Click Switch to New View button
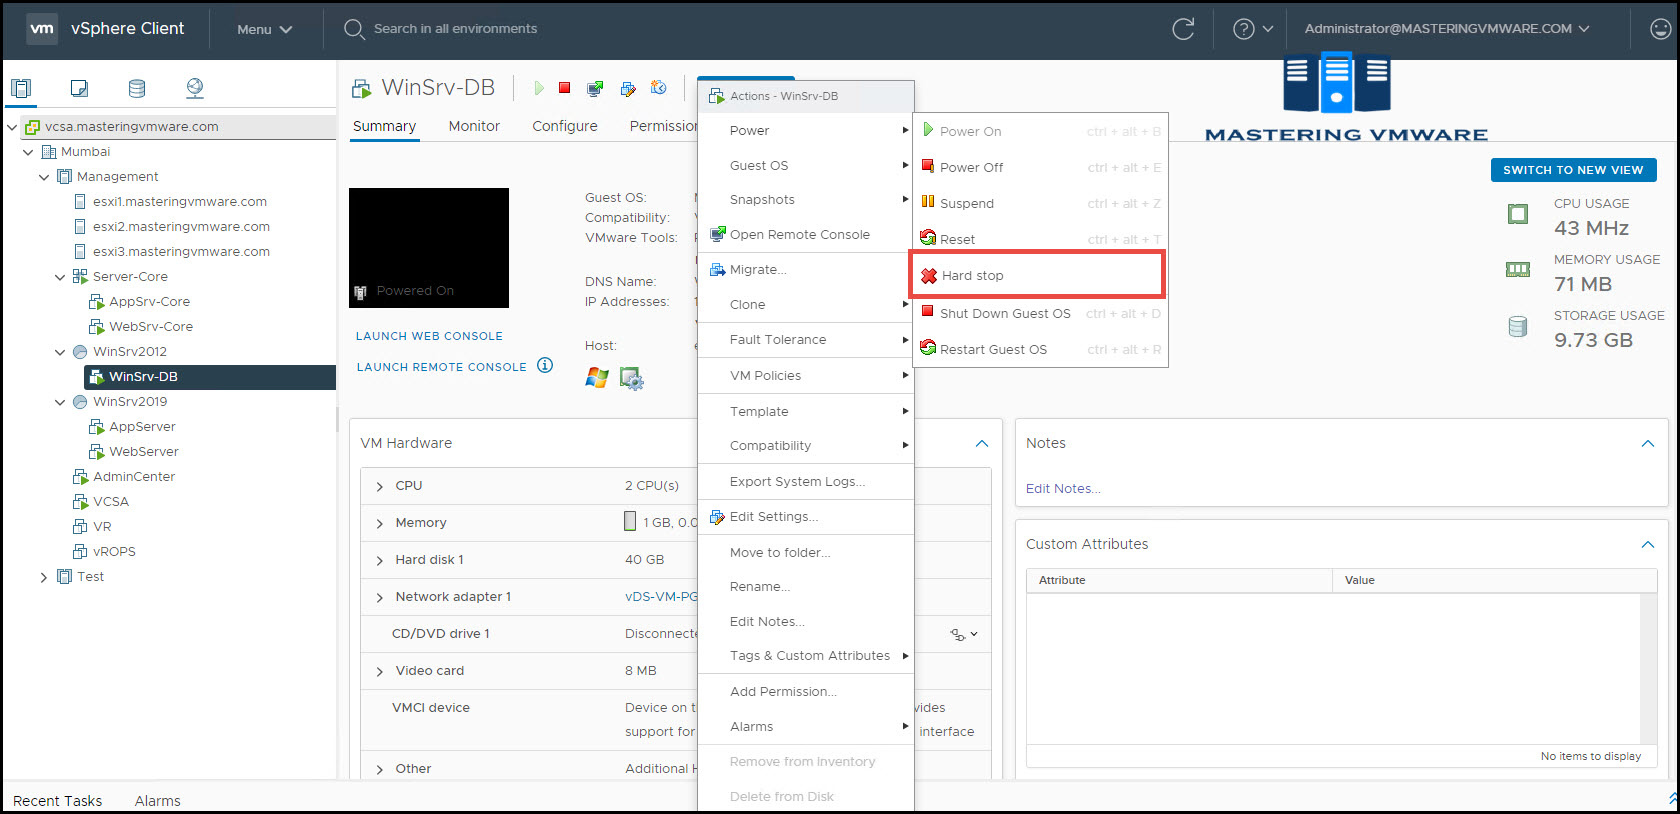 coord(1573,170)
